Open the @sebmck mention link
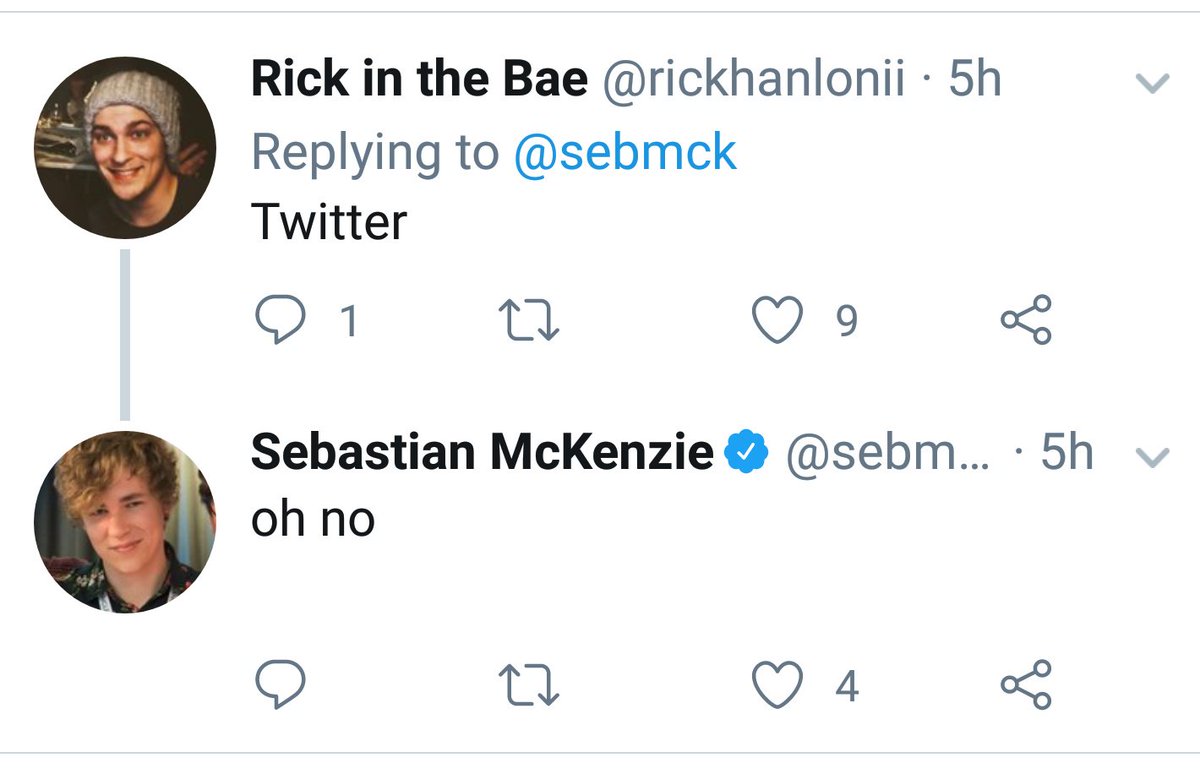Image resolution: width=1200 pixels, height=774 pixels. [x=624, y=152]
